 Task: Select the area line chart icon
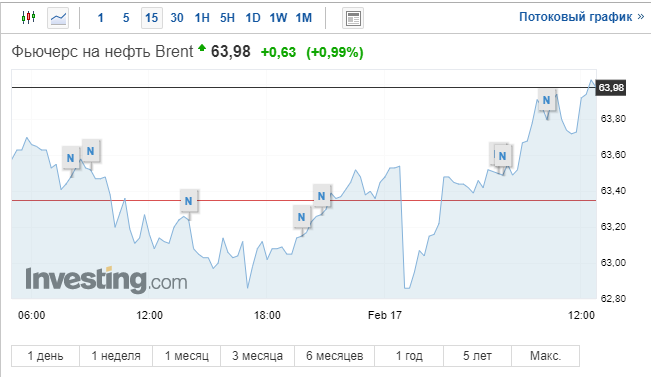coord(58,18)
